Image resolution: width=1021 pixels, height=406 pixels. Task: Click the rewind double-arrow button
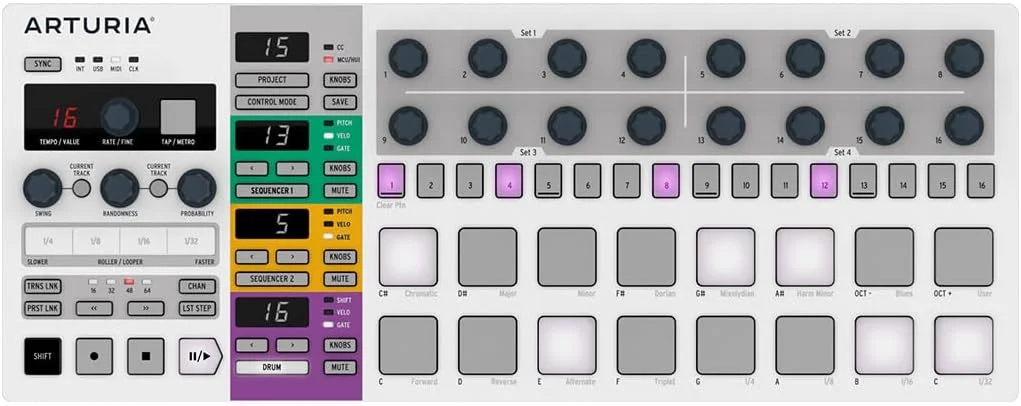94,308
